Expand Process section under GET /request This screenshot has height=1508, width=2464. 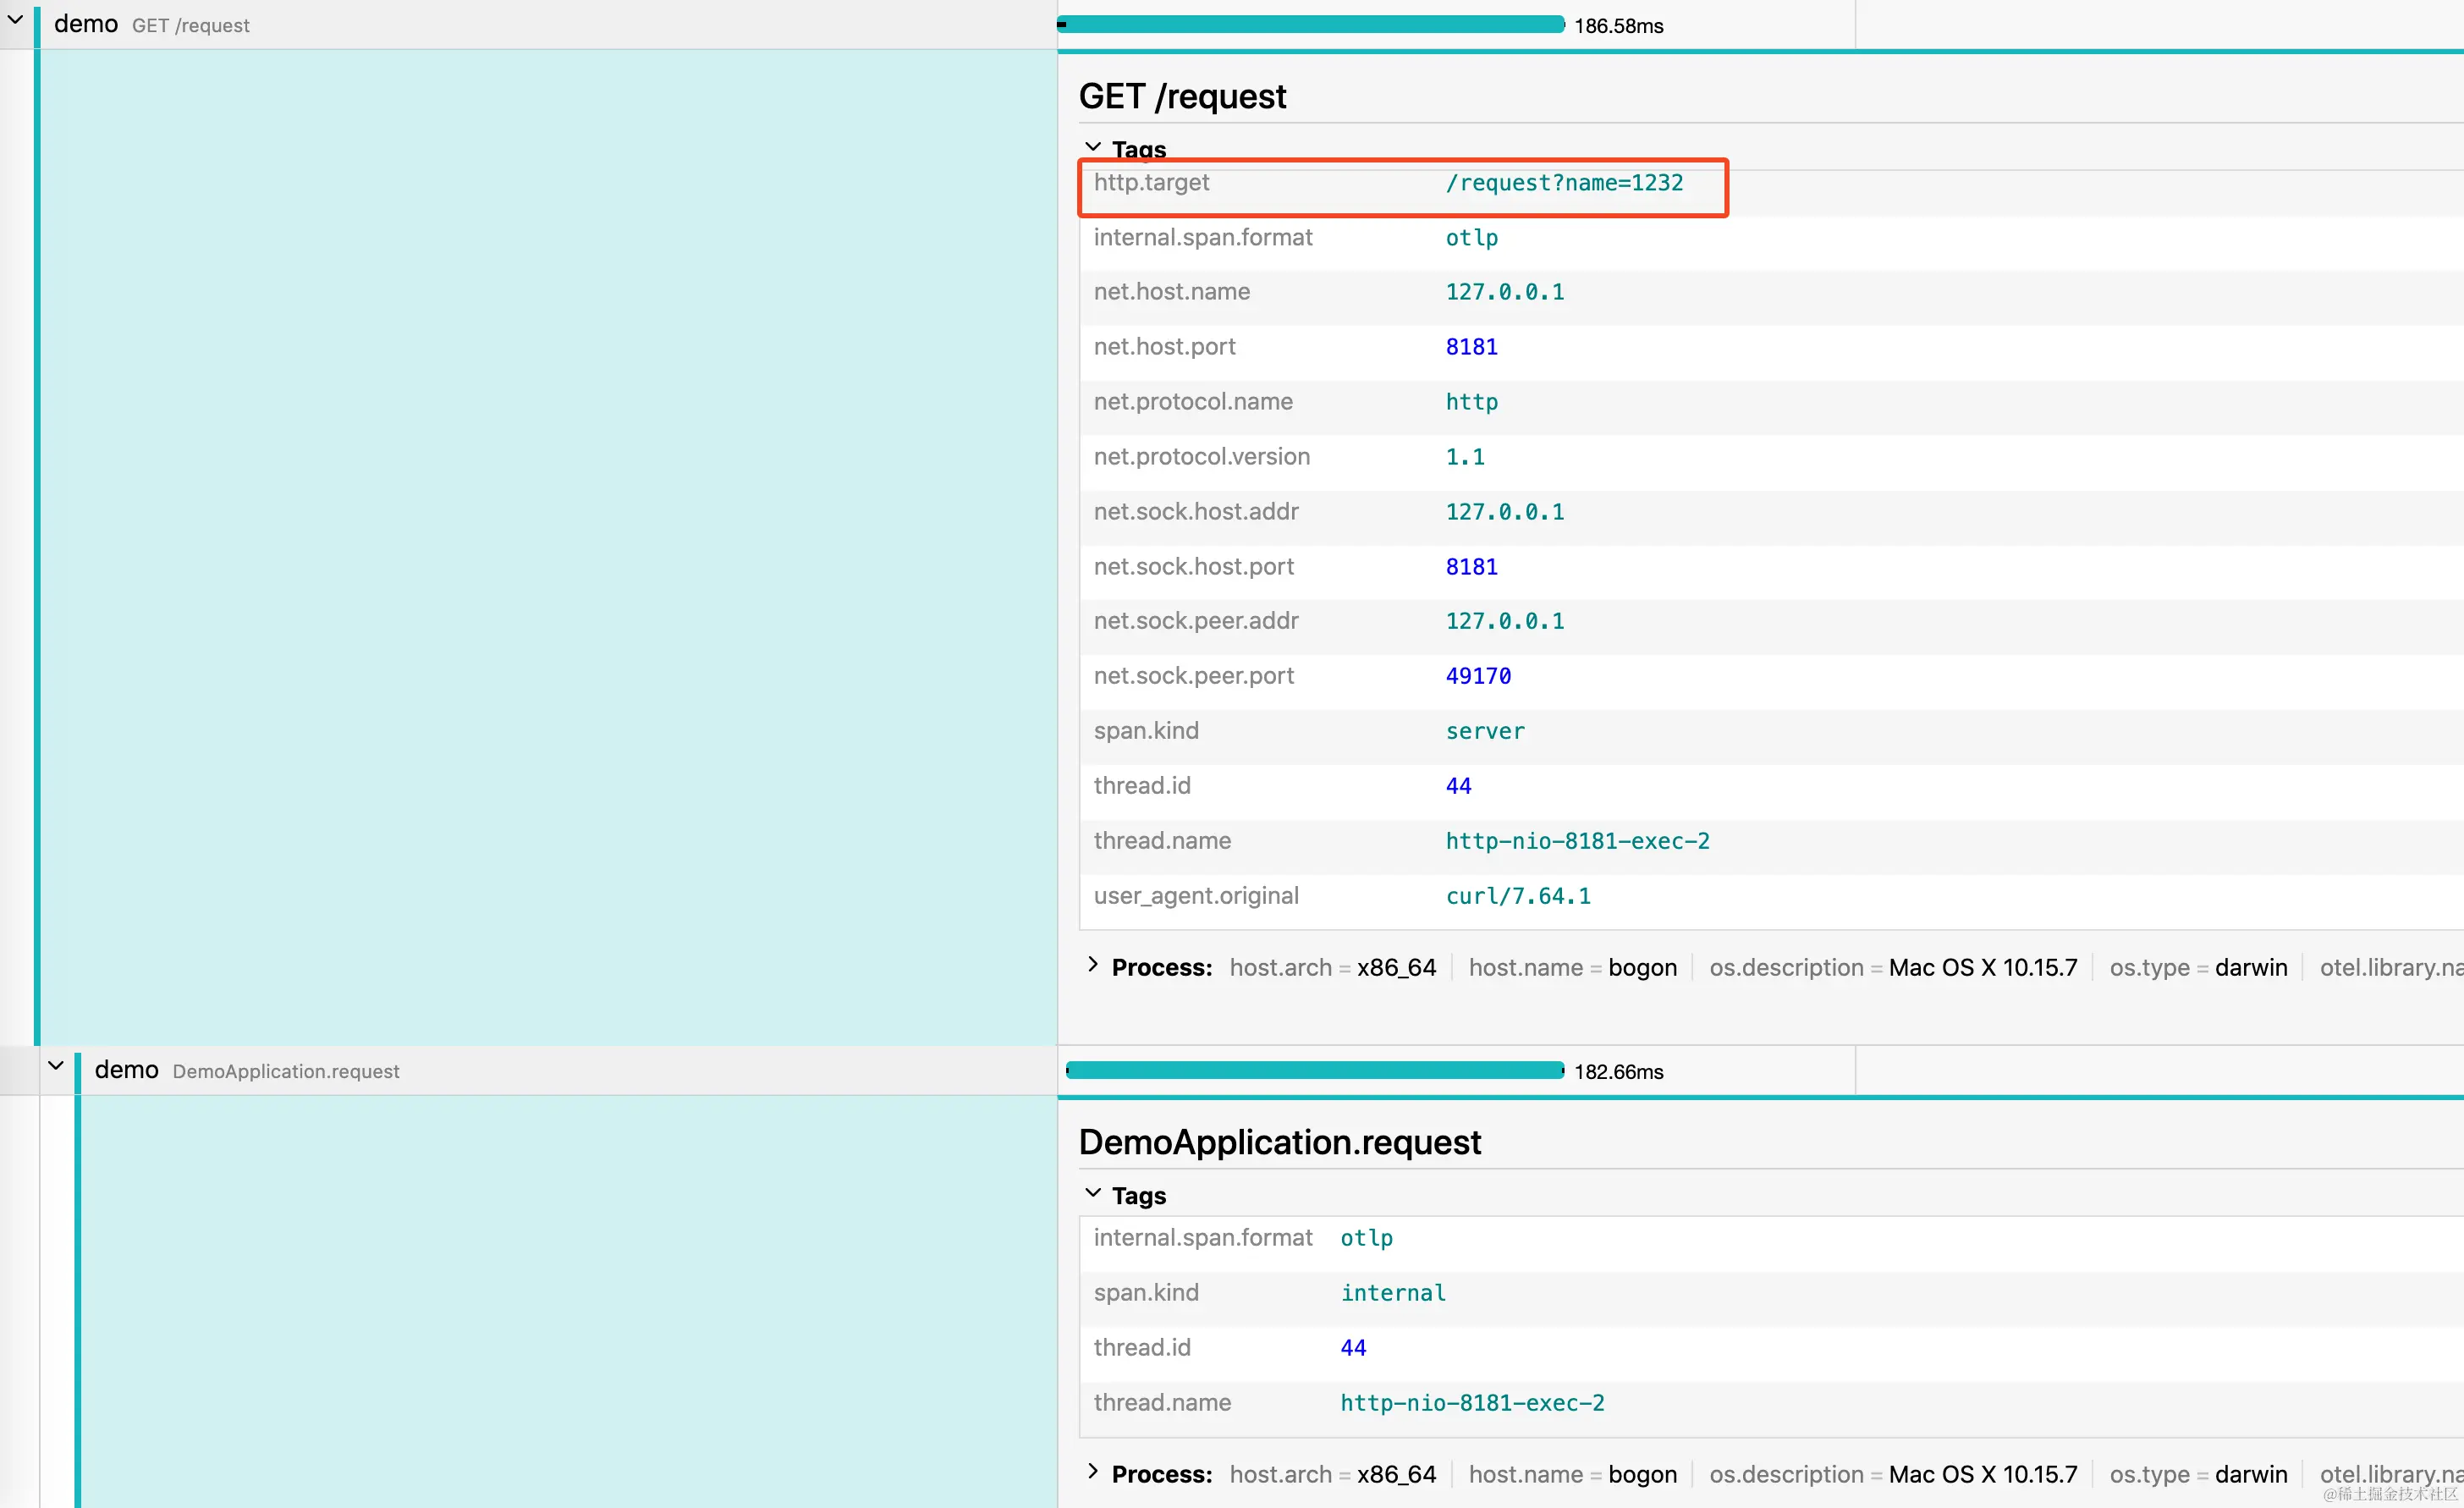point(1093,966)
